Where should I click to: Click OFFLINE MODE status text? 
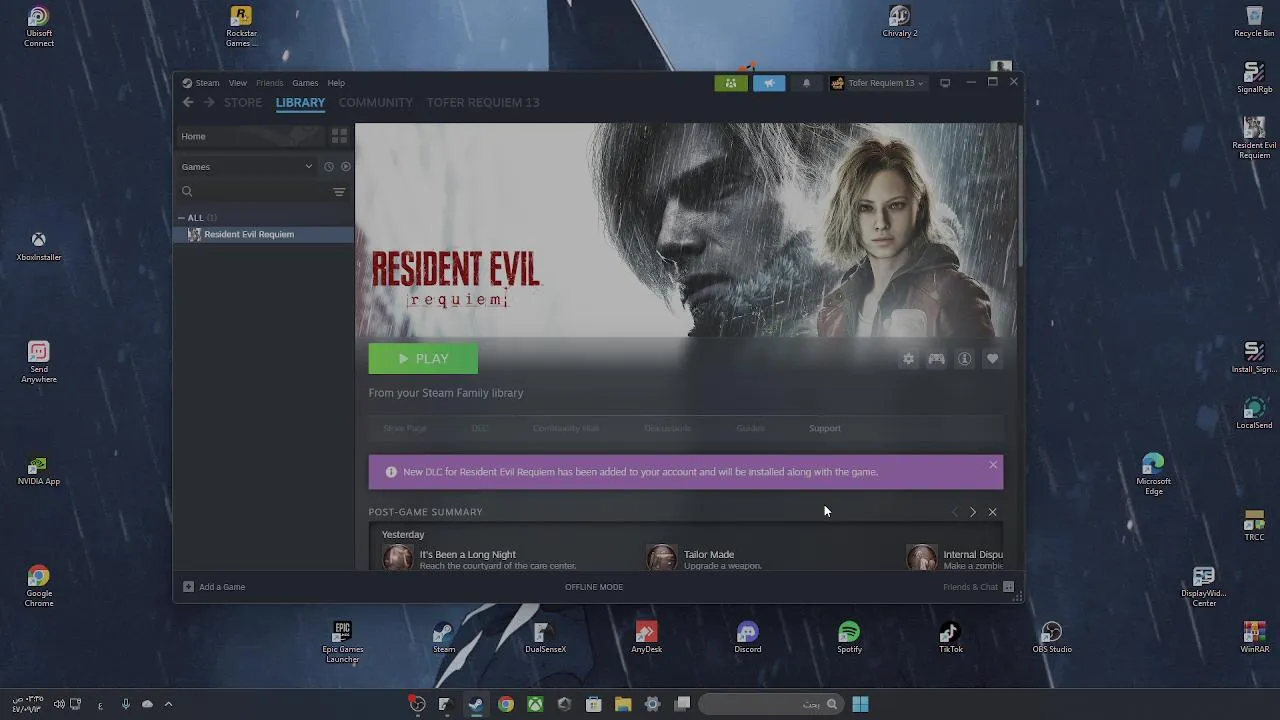point(594,587)
